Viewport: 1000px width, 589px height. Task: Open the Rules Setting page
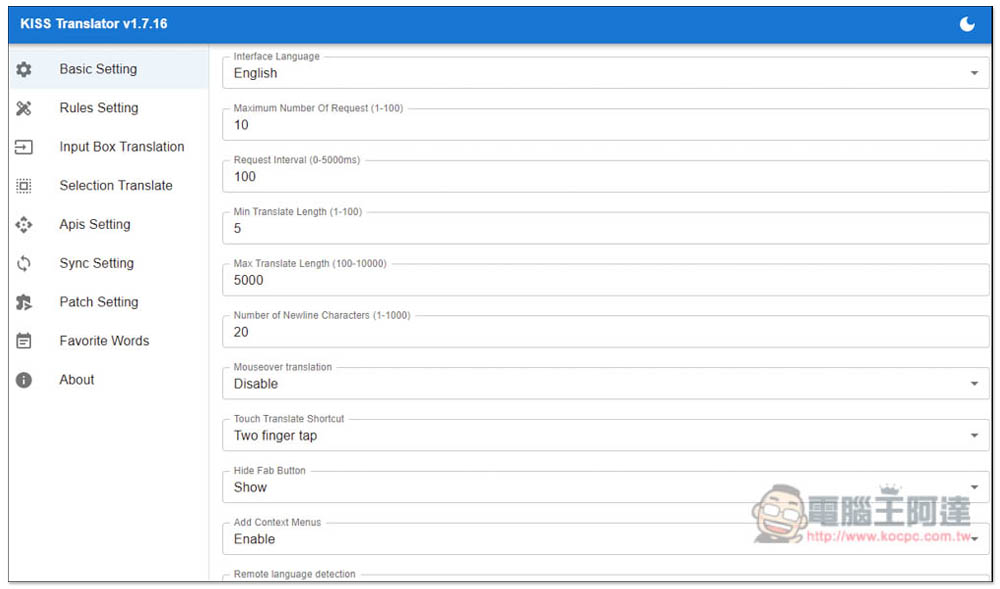(x=109, y=108)
